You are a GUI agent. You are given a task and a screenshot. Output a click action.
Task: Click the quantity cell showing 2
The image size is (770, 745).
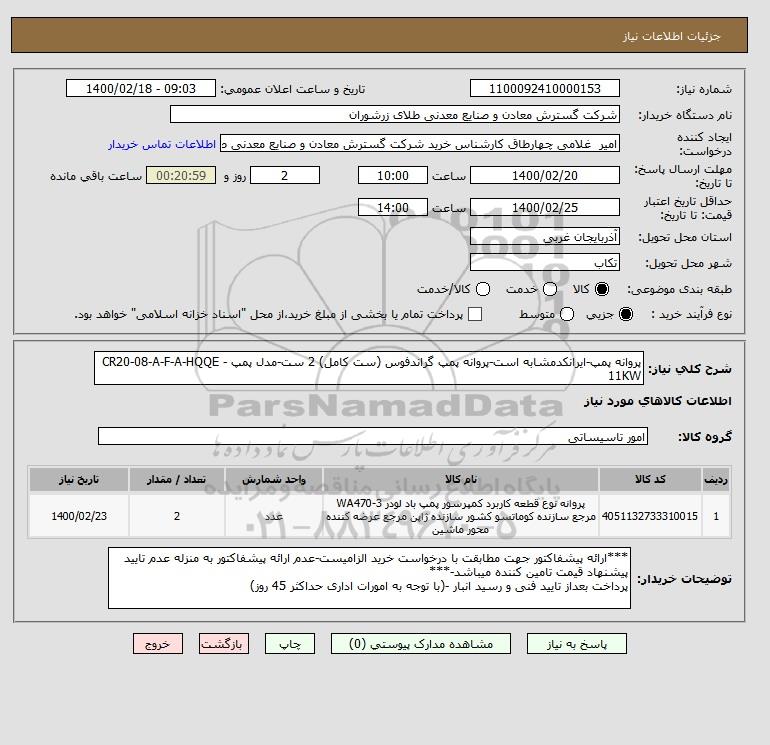coord(177,516)
